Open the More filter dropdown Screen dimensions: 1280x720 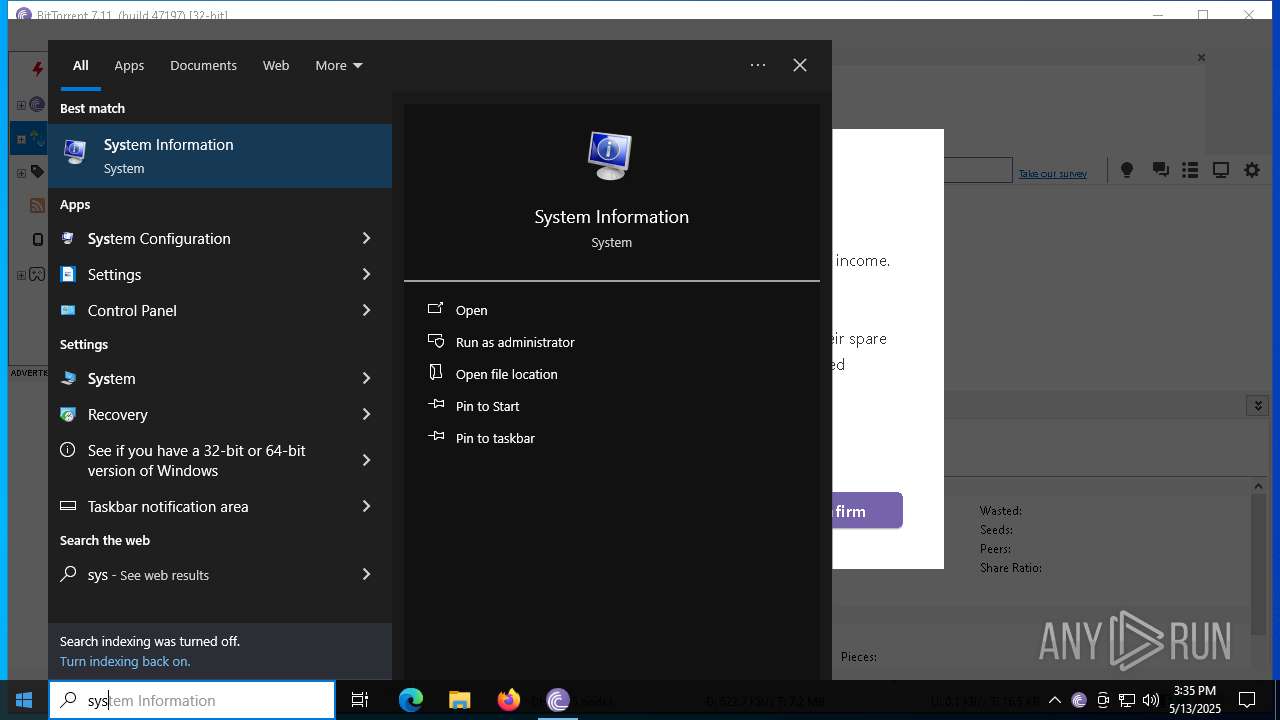pyautogui.click(x=338, y=65)
